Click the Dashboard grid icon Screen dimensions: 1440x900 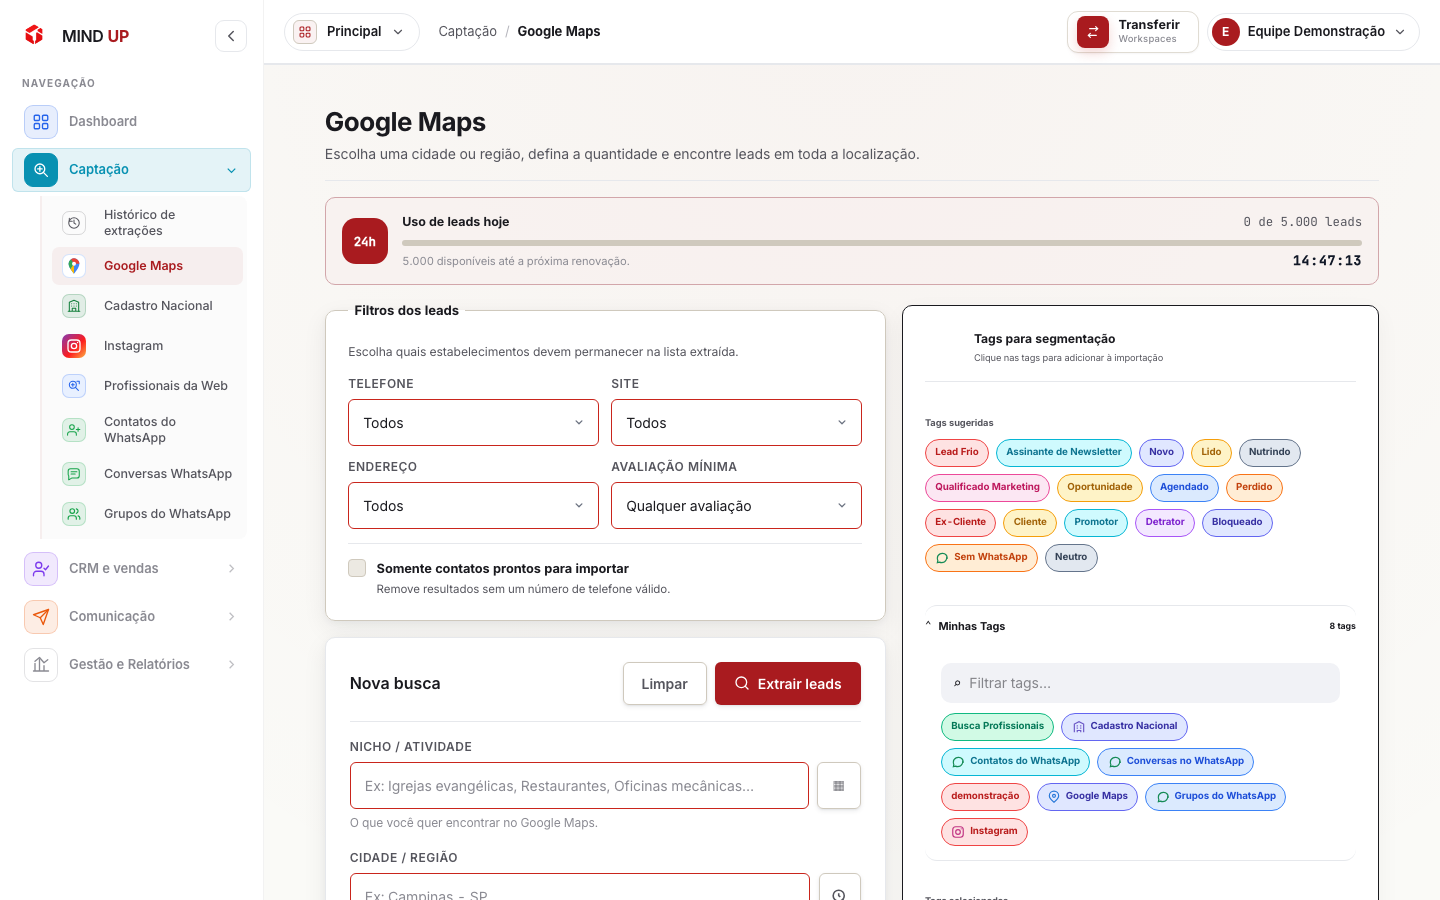pyautogui.click(x=41, y=122)
